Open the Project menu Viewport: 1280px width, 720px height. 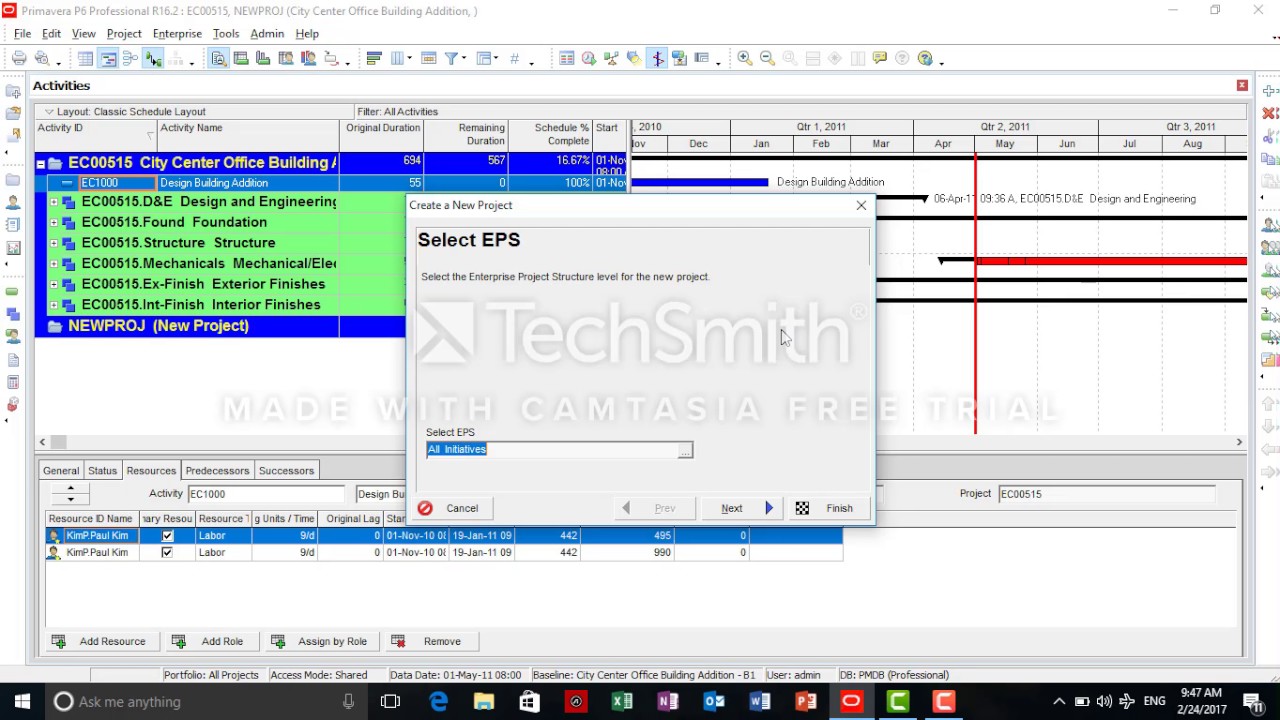click(124, 33)
